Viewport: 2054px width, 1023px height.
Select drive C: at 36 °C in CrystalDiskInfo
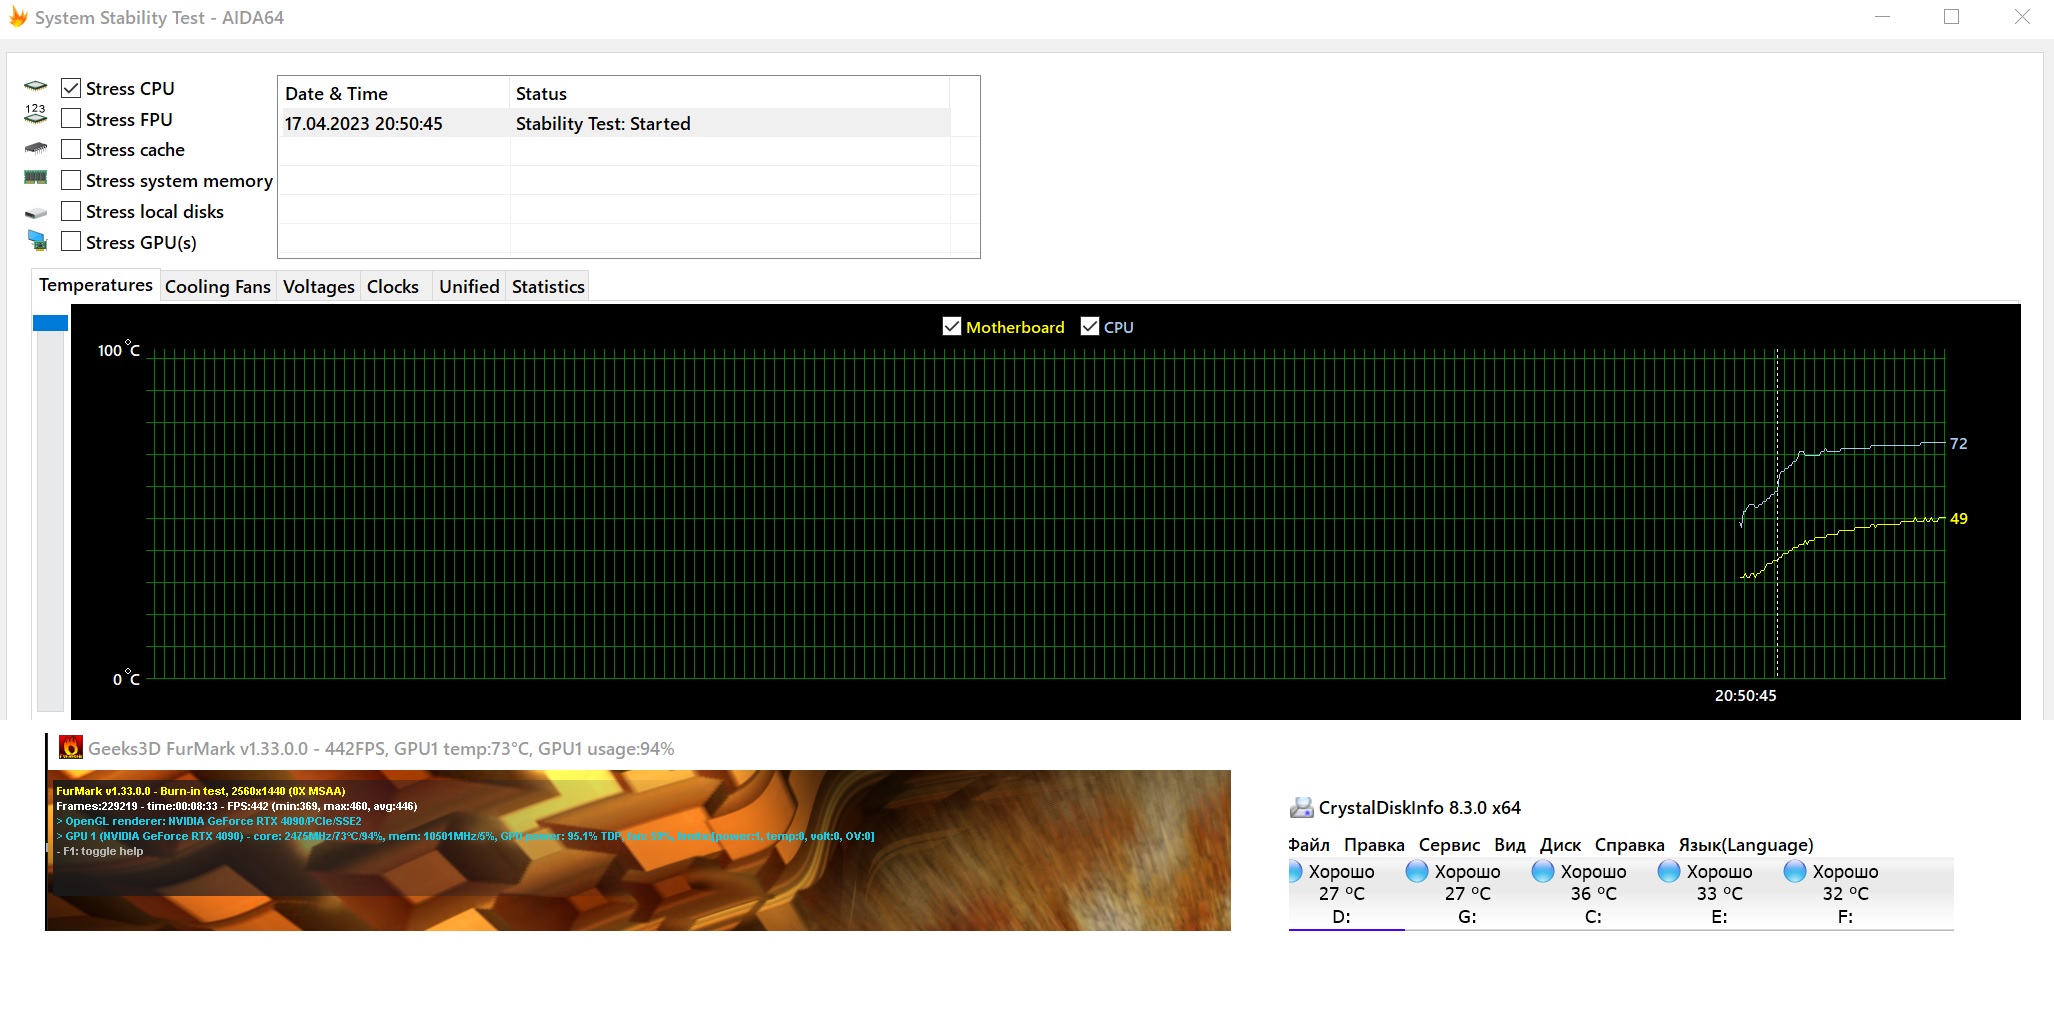pos(1594,894)
